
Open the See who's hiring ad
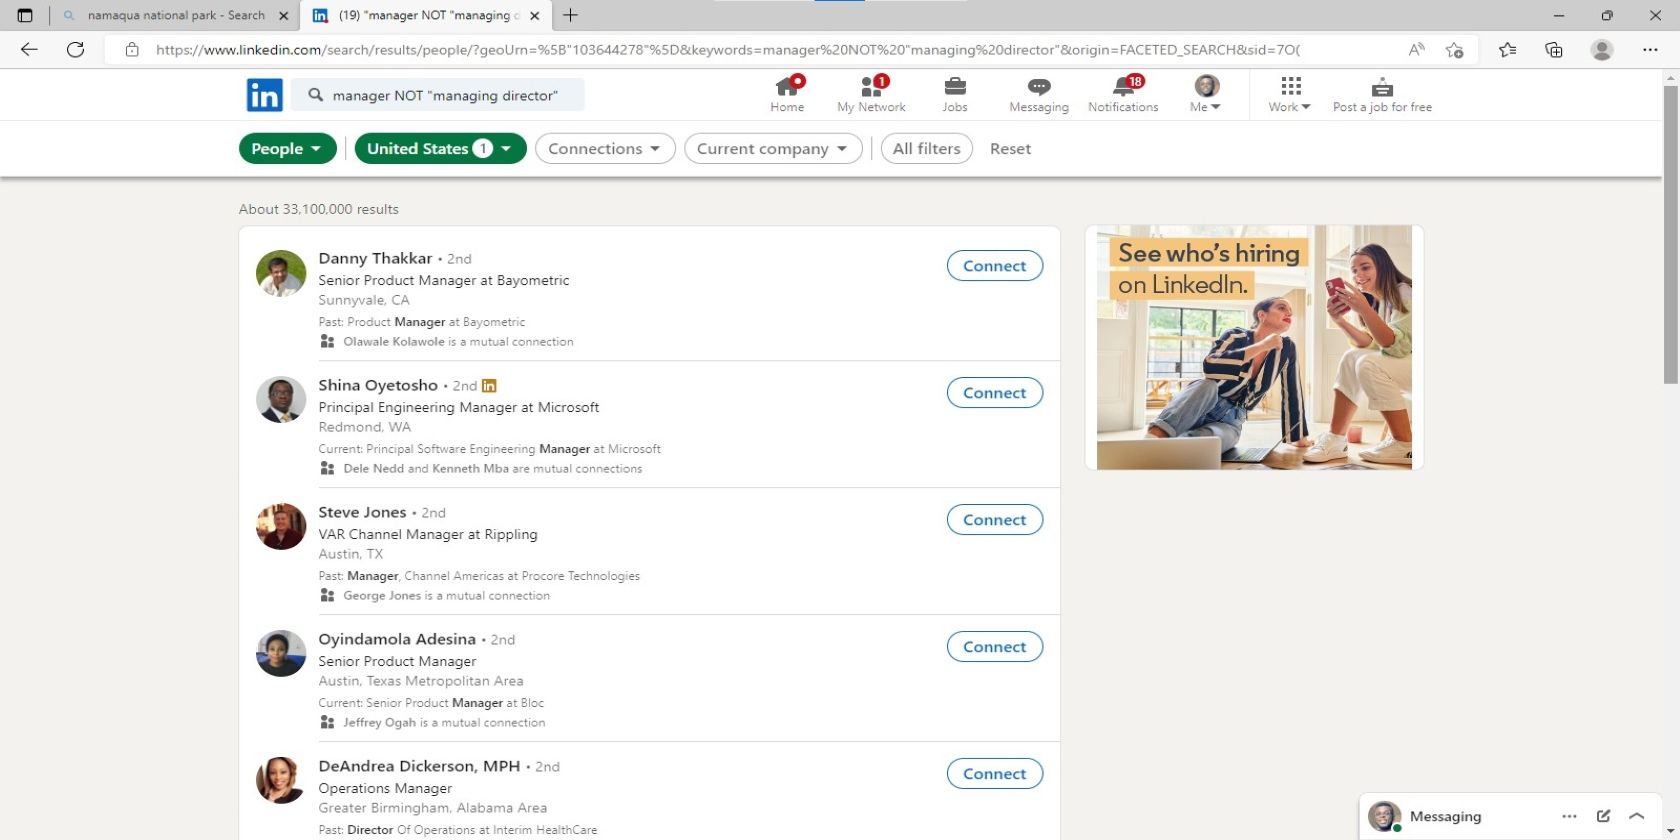point(1254,347)
